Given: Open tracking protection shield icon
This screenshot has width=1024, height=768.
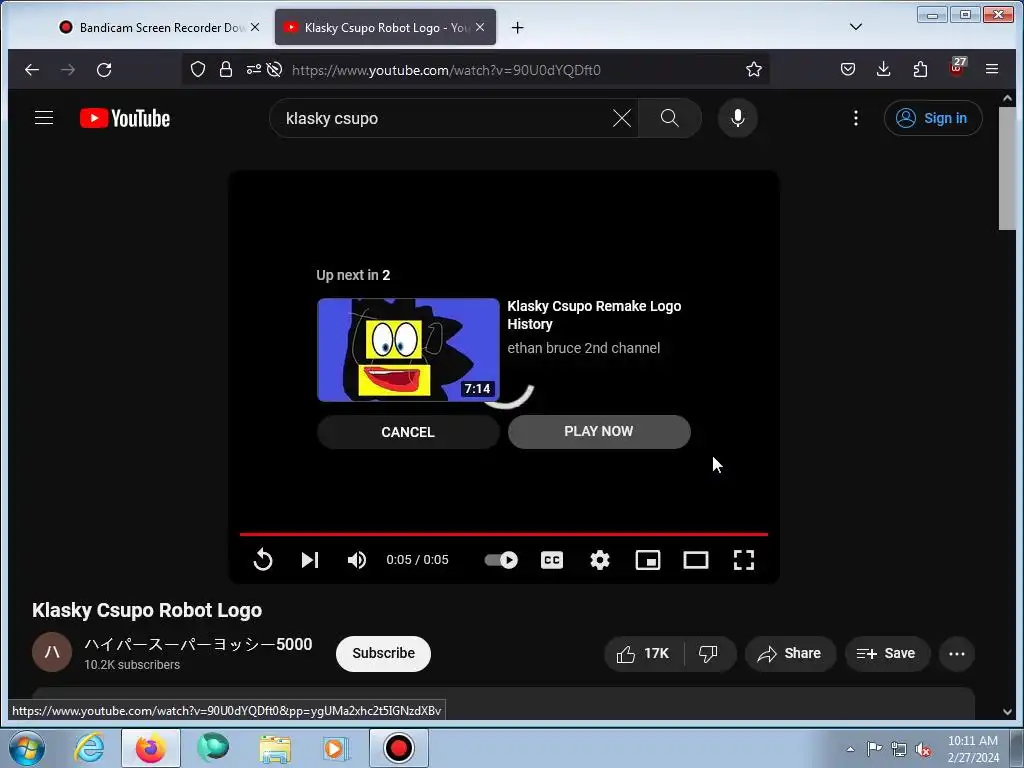Looking at the screenshot, I should pyautogui.click(x=198, y=69).
